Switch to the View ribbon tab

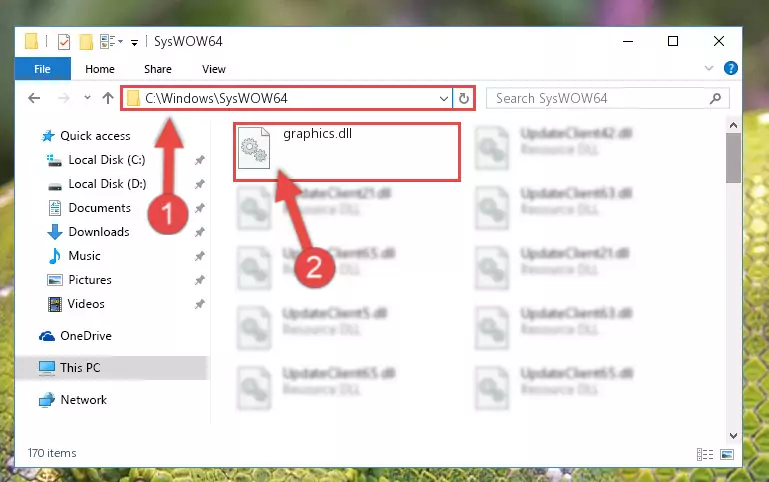tap(214, 69)
